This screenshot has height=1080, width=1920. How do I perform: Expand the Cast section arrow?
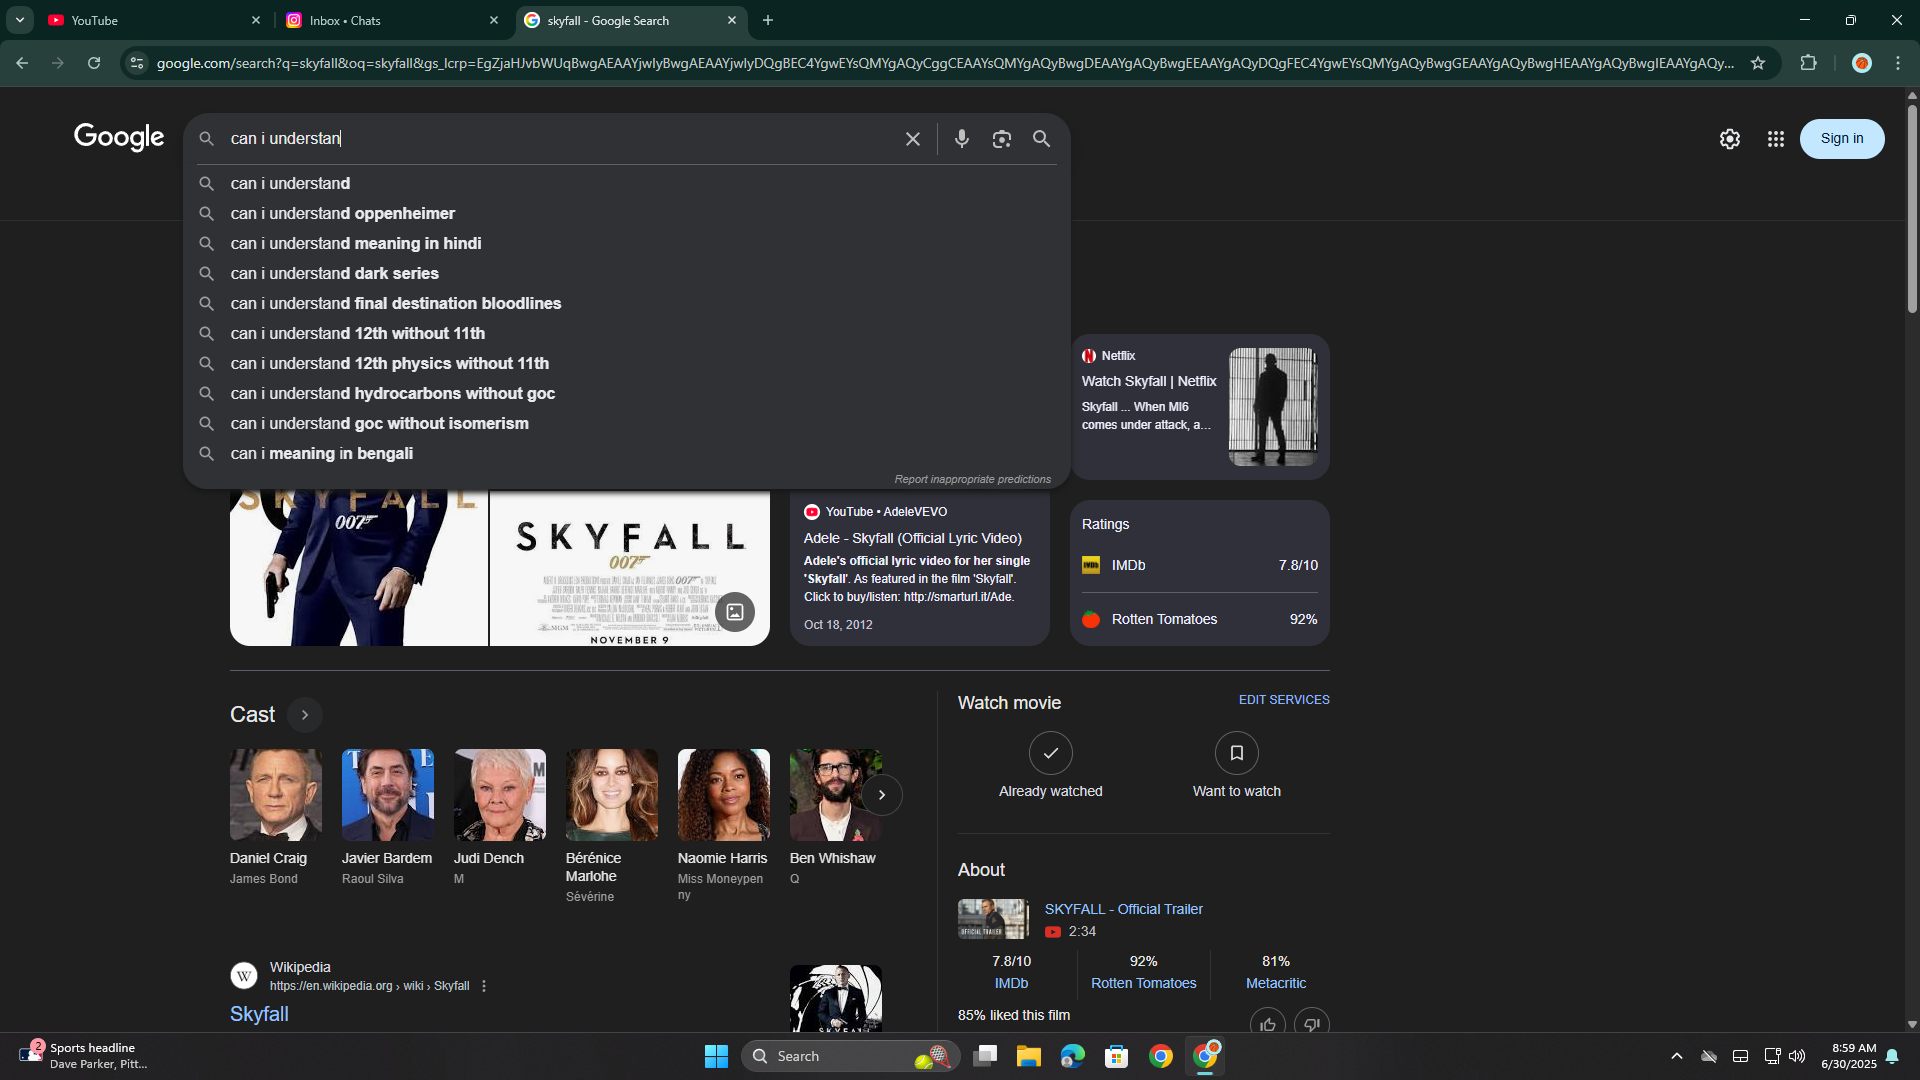[304, 715]
